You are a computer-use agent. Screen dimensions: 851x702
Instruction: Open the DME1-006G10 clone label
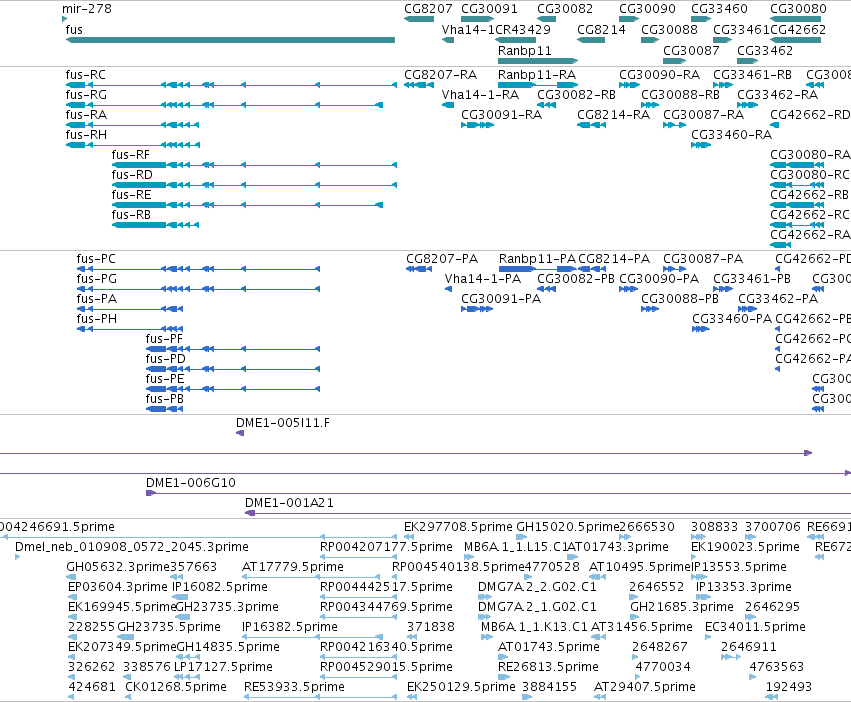191,483
